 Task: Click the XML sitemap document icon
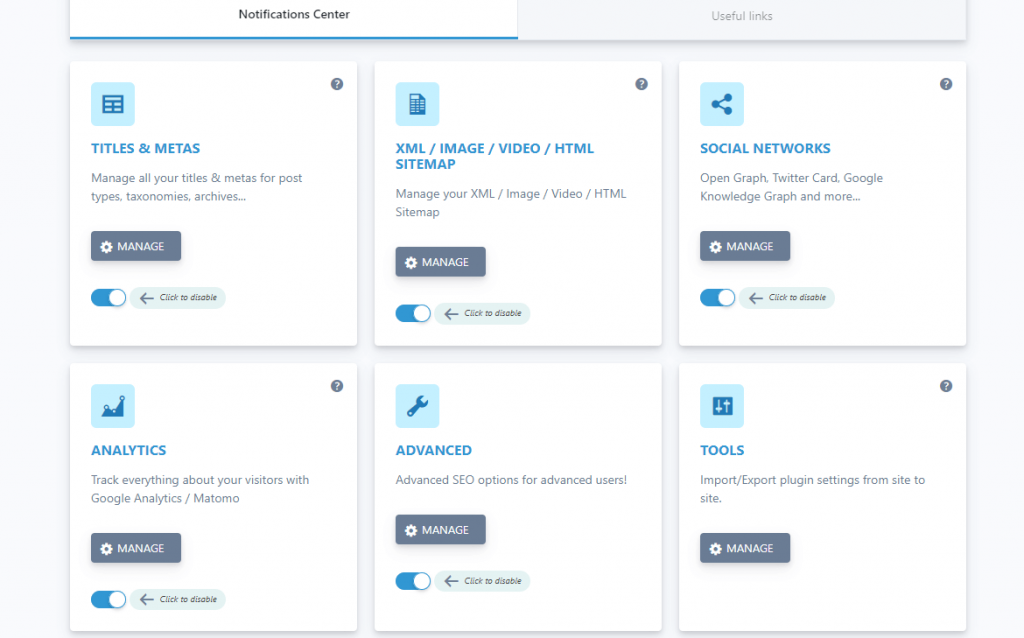pyautogui.click(x=417, y=104)
